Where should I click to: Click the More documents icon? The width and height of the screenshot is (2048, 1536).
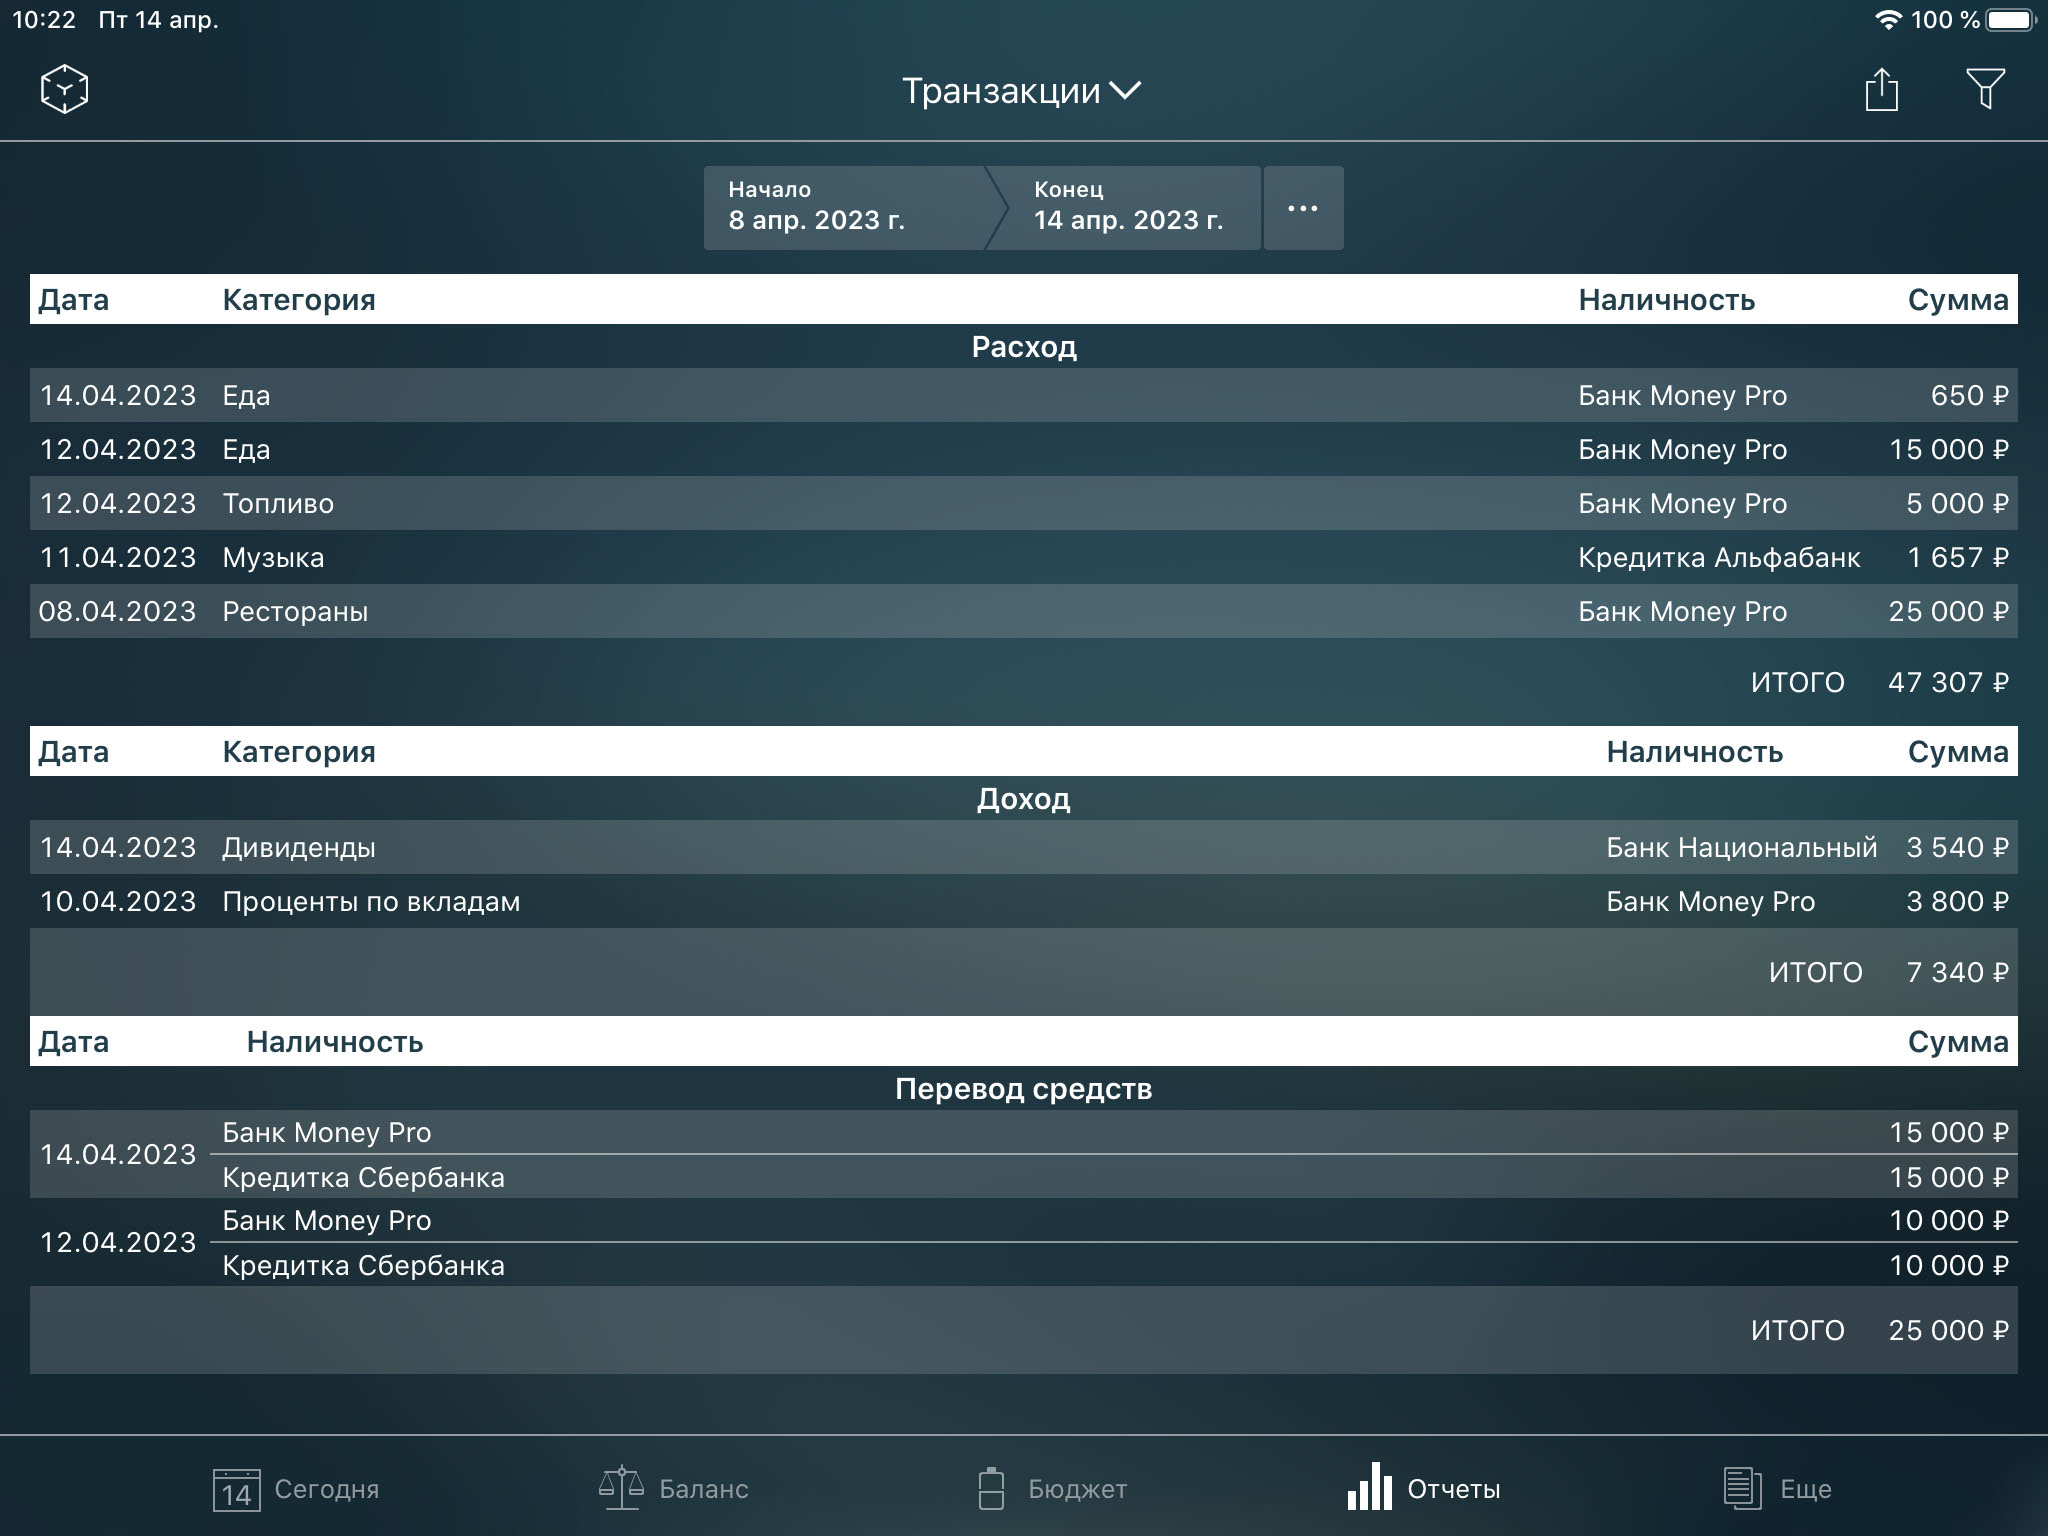(1742, 1488)
